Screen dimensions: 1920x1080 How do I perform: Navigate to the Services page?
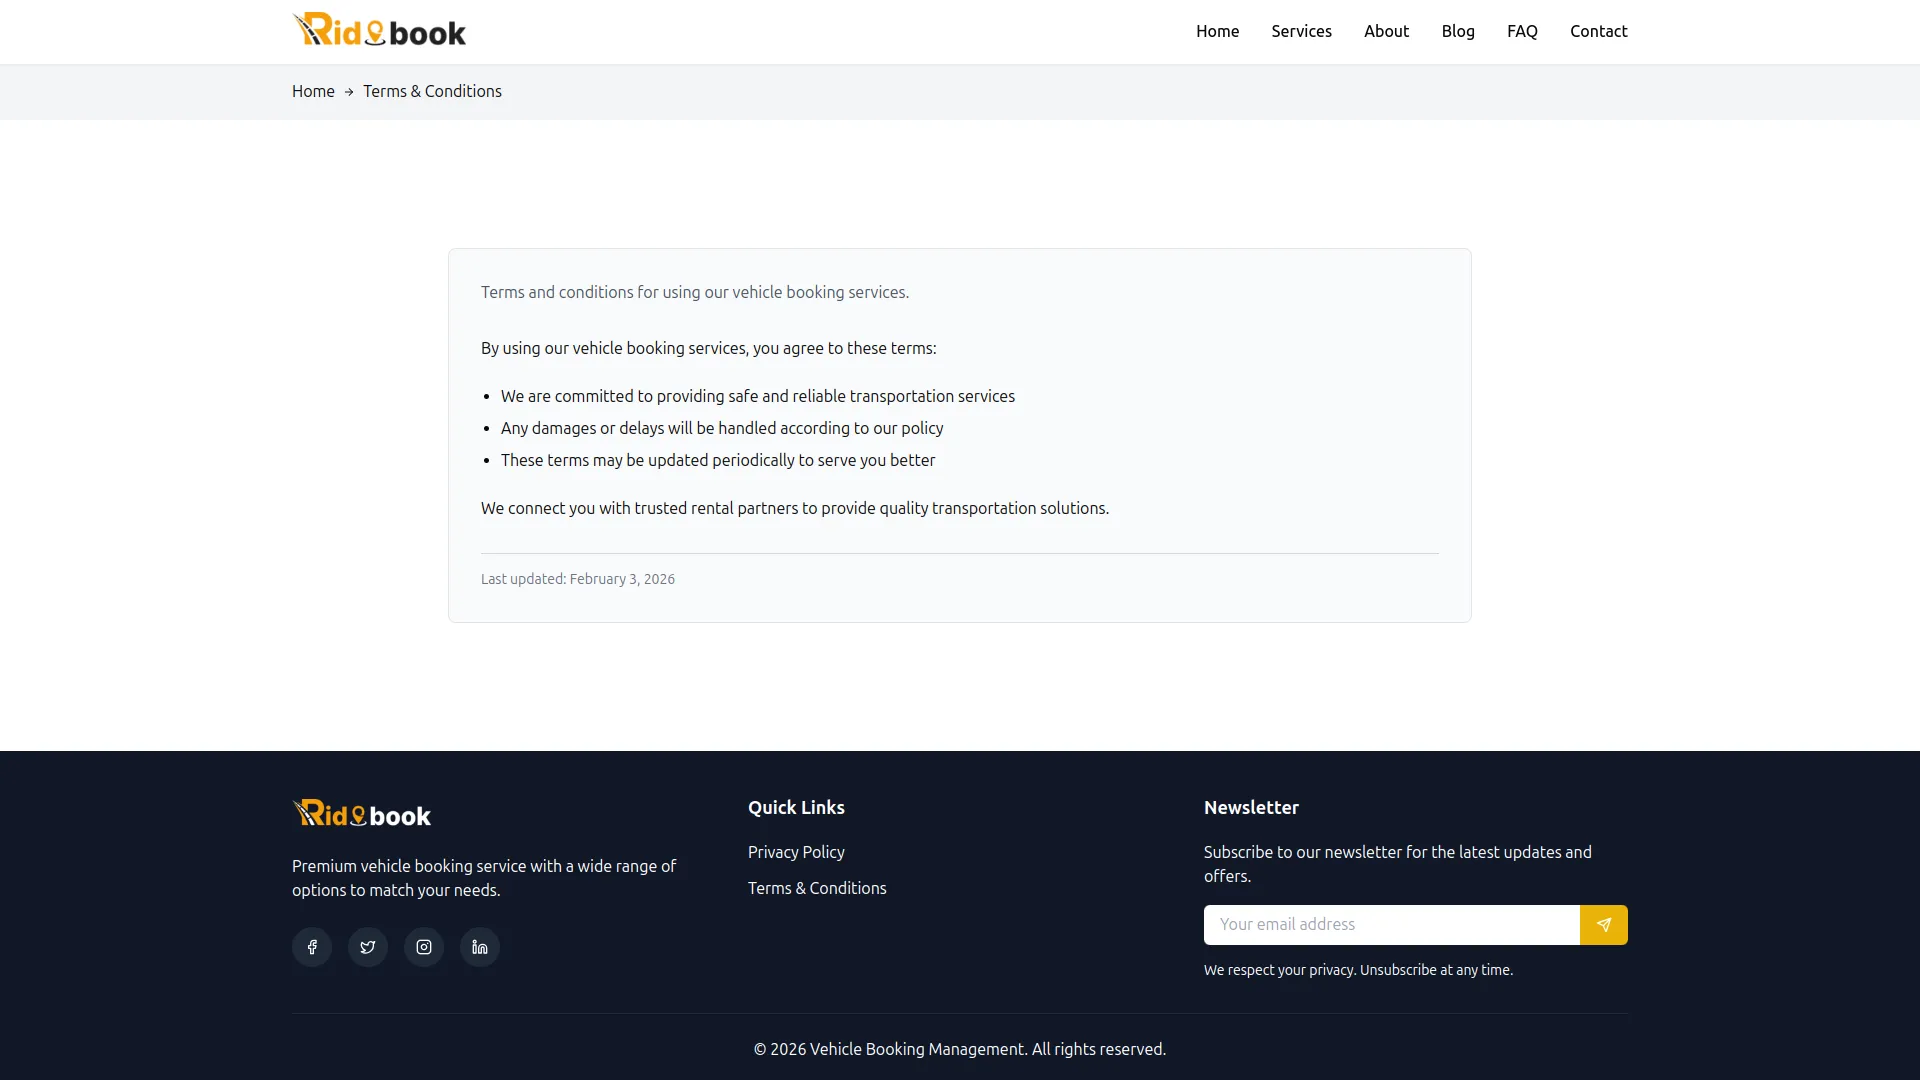pos(1301,31)
